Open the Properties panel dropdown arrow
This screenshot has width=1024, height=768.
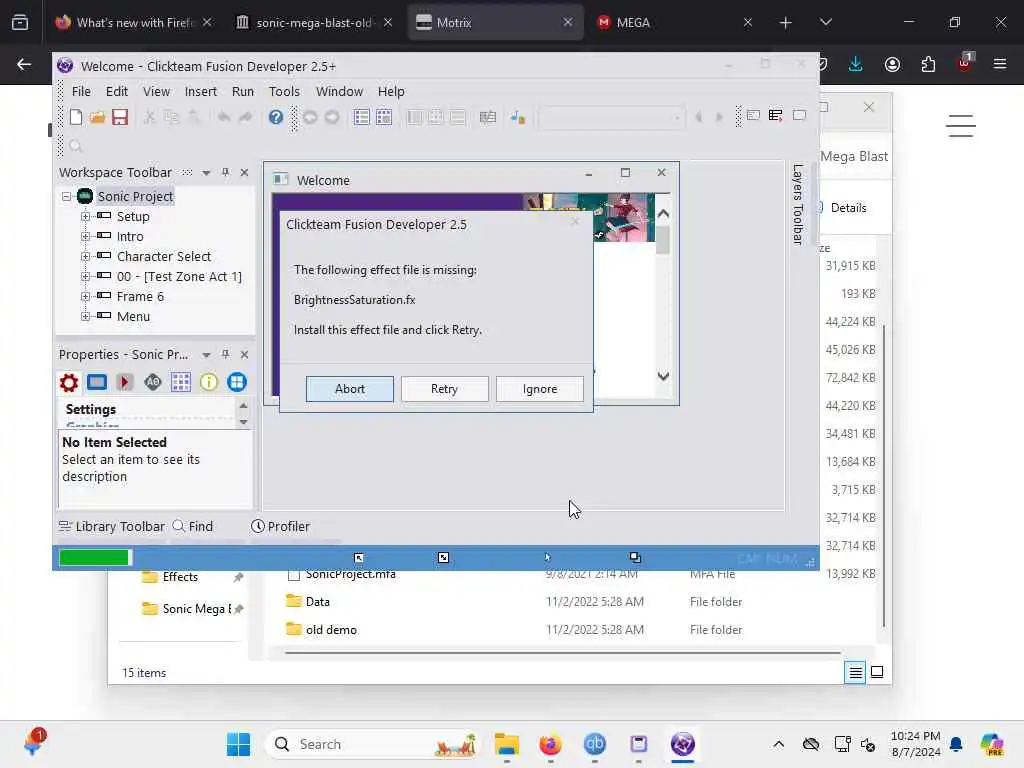206,355
